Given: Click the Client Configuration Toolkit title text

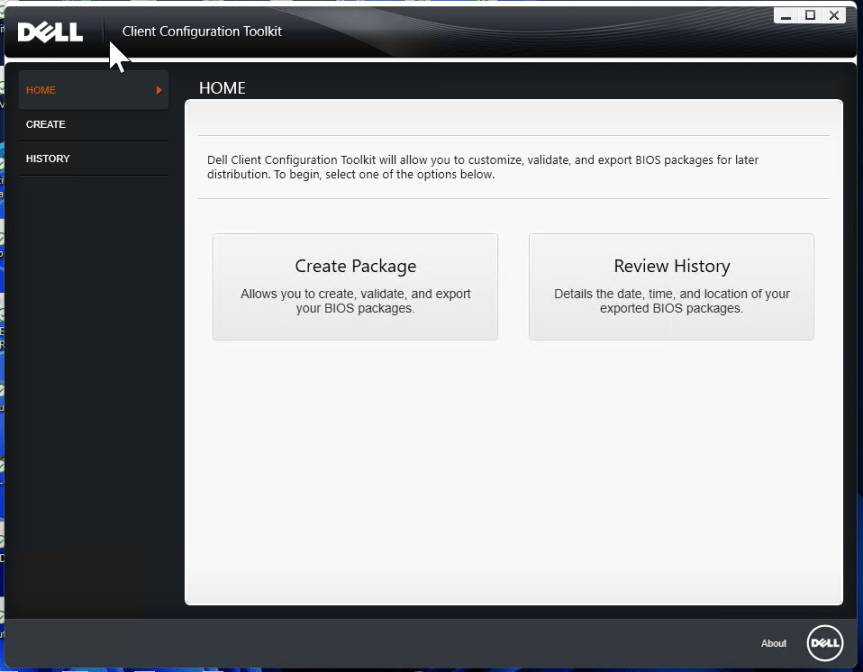Looking at the screenshot, I should pyautogui.click(x=201, y=31).
